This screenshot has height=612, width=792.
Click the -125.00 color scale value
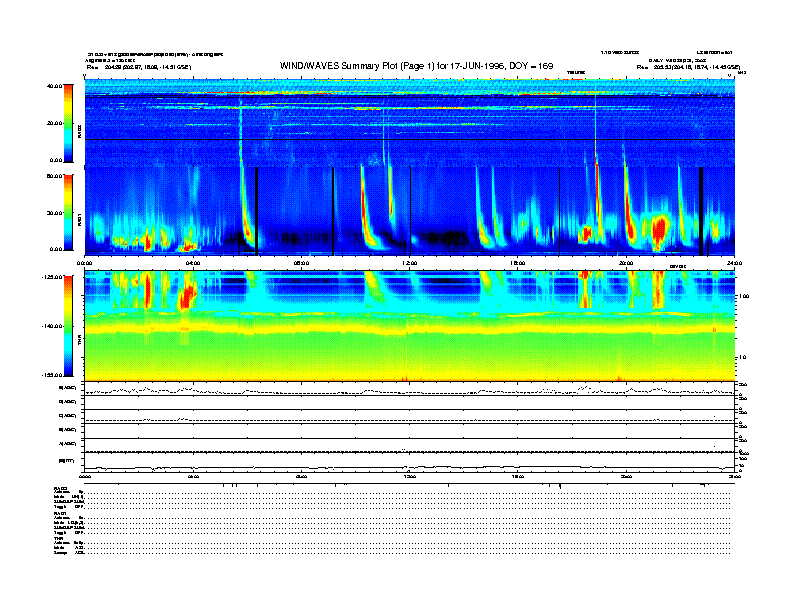click(x=53, y=277)
